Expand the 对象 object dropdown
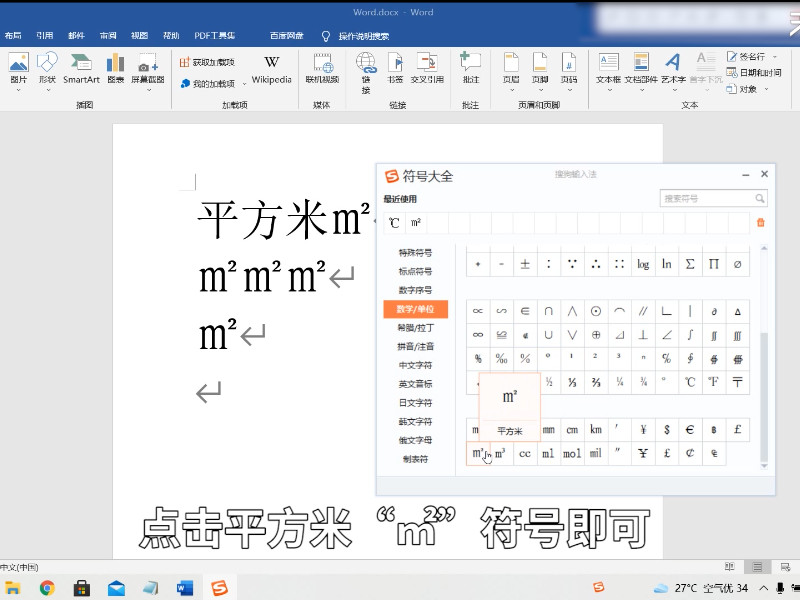800x600 pixels. (766, 89)
